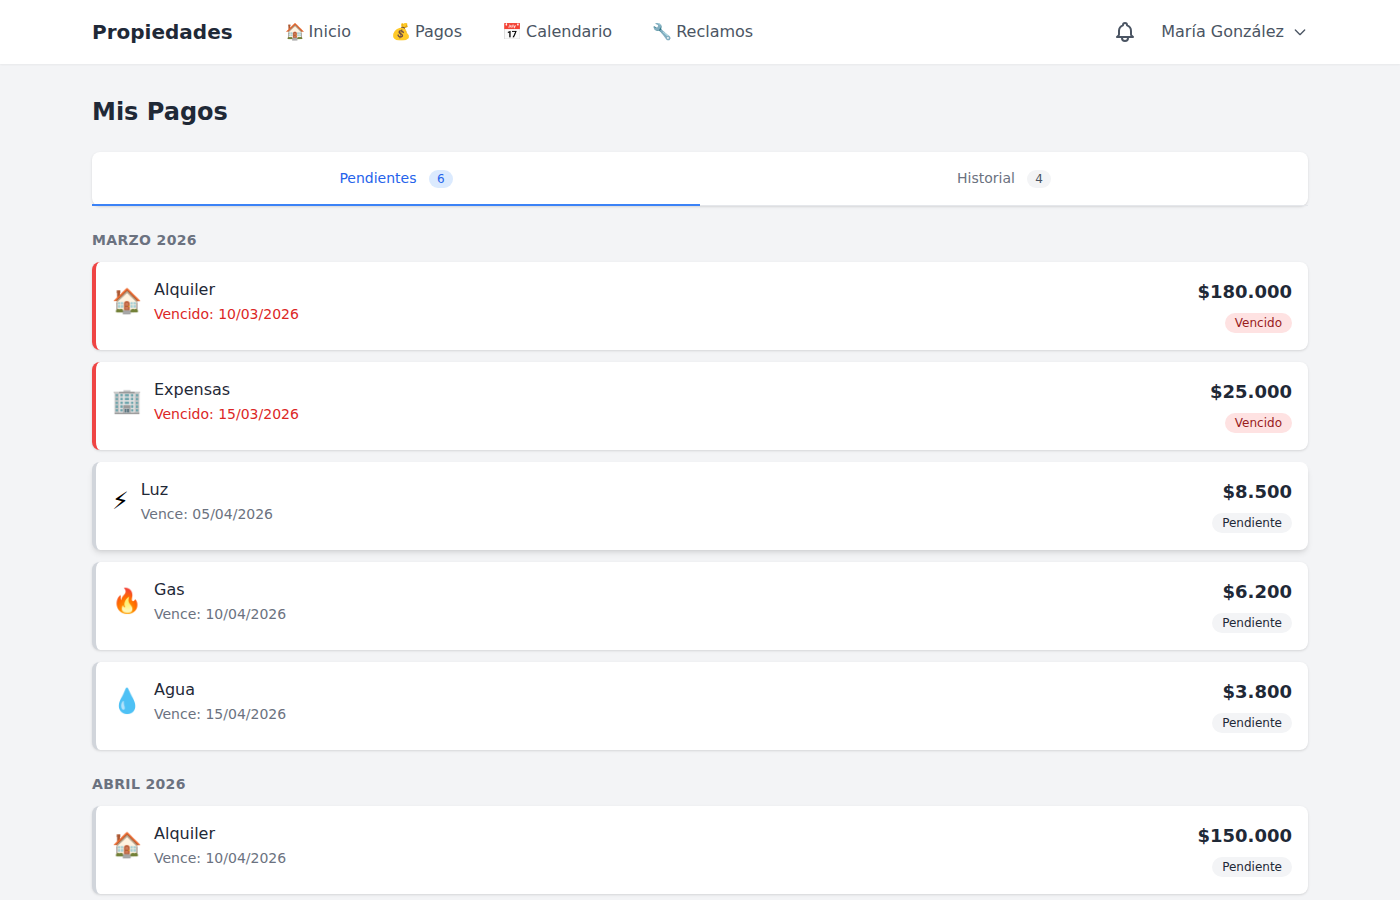Click the water drop icon for Agua
1400x900 pixels.
[127, 701]
